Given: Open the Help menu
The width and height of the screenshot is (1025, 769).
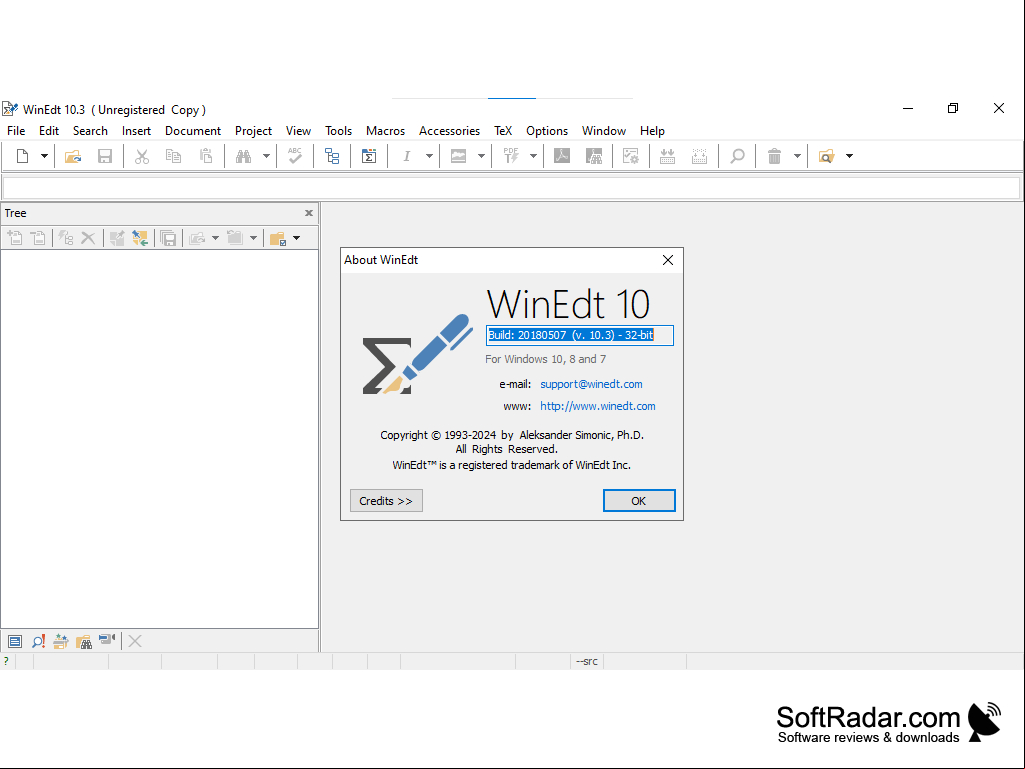Looking at the screenshot, I should click(x=652, y=131).
